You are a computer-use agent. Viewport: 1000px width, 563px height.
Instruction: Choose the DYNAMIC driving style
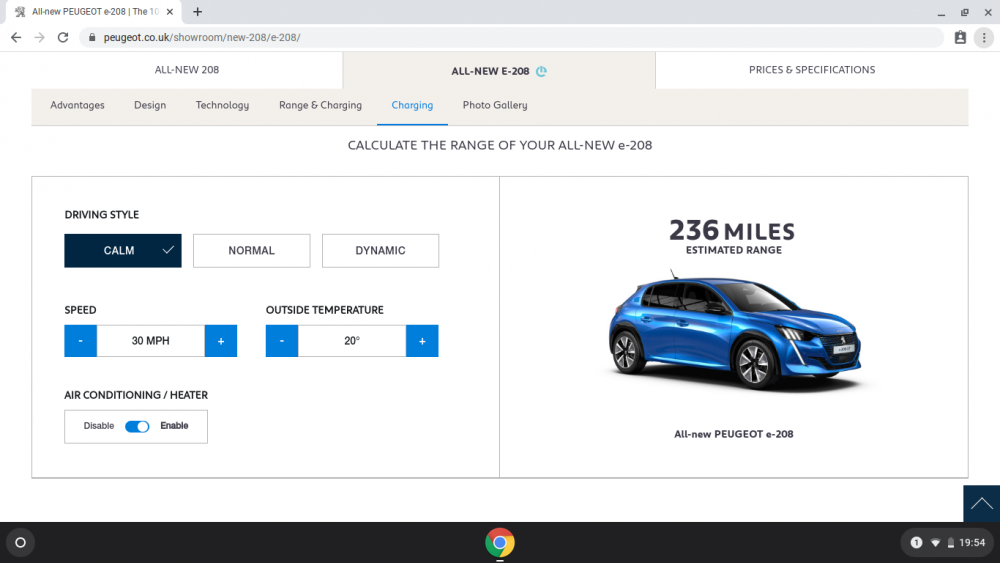pyautogui.click(x=380, y=251)
